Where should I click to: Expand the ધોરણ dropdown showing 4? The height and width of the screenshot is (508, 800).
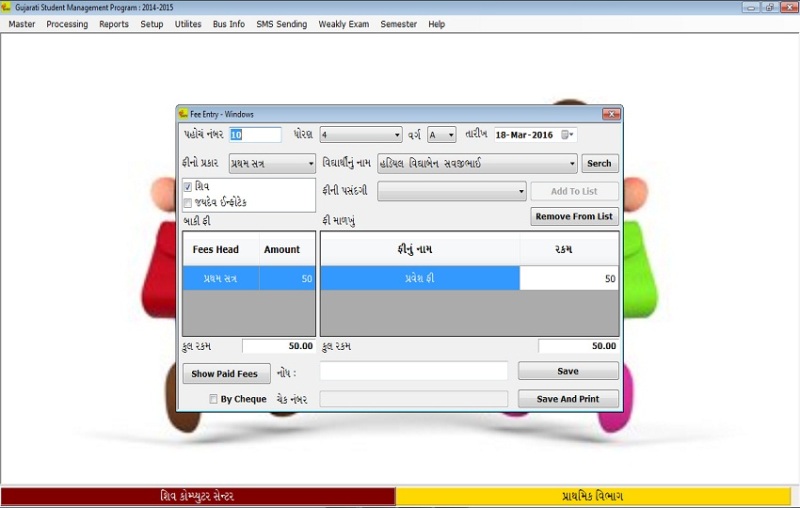[x=396, y=135]
